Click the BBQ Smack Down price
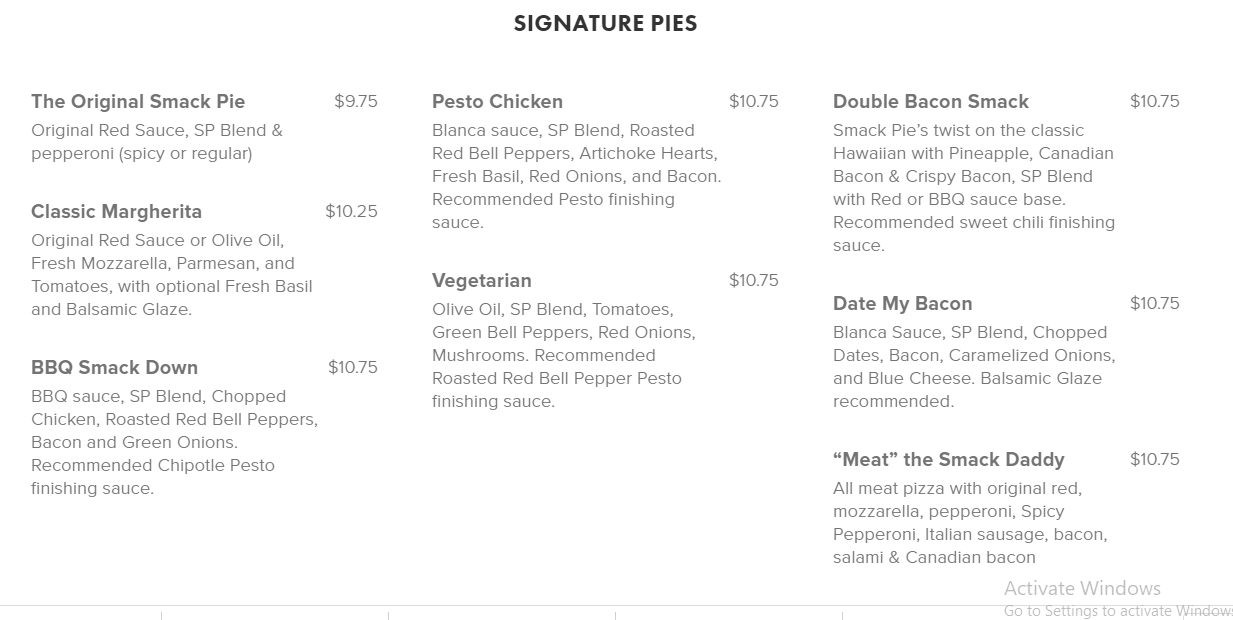1233x620 pixels. 352,367
